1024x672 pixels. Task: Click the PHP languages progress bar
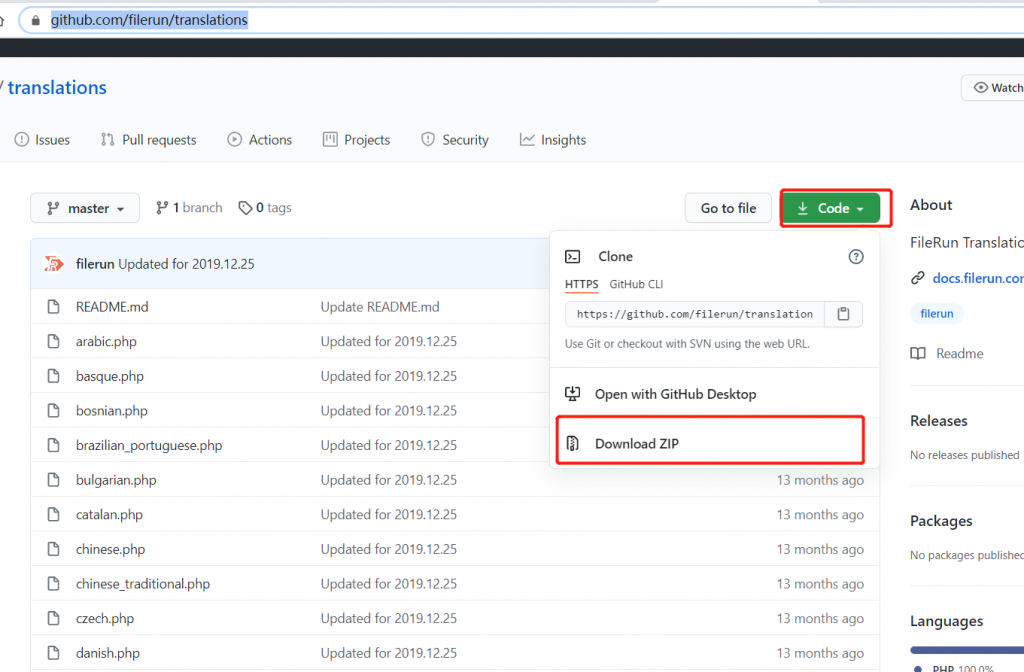[967, 650]
